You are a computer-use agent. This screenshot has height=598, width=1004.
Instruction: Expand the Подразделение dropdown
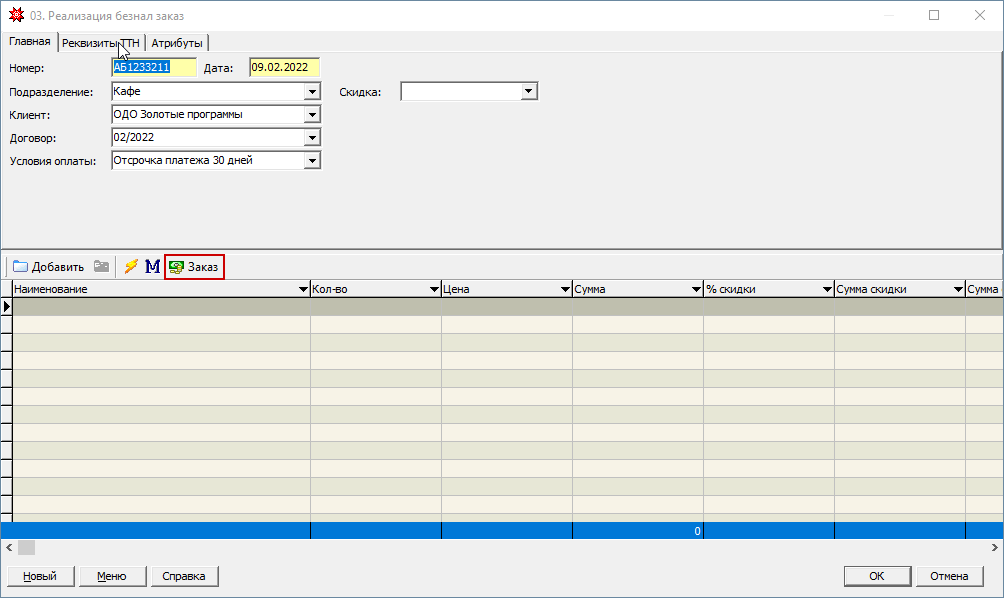click(312, 92)
